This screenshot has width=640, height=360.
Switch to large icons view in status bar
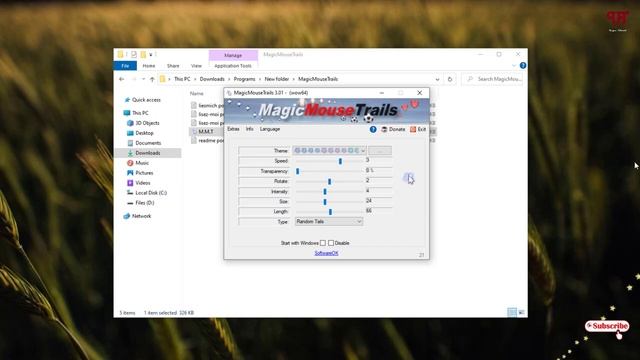[x=522, y=312]
